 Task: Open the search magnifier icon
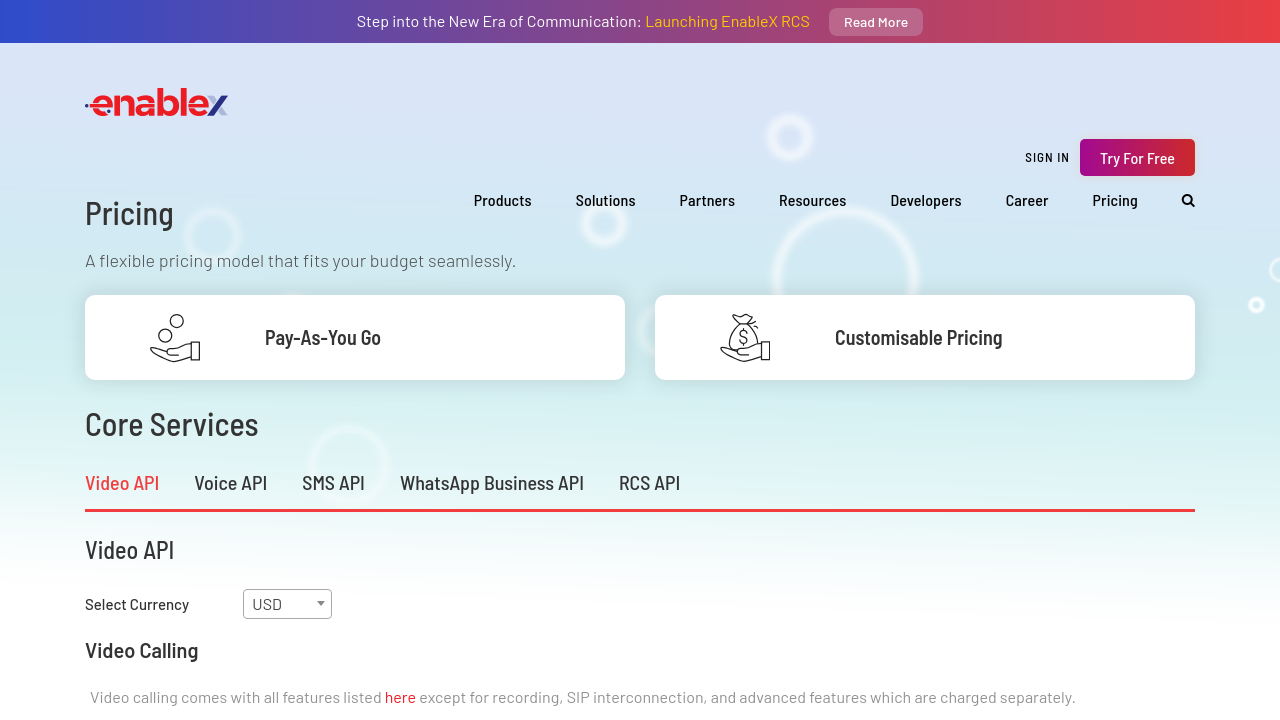click(x=1188, y=200)
